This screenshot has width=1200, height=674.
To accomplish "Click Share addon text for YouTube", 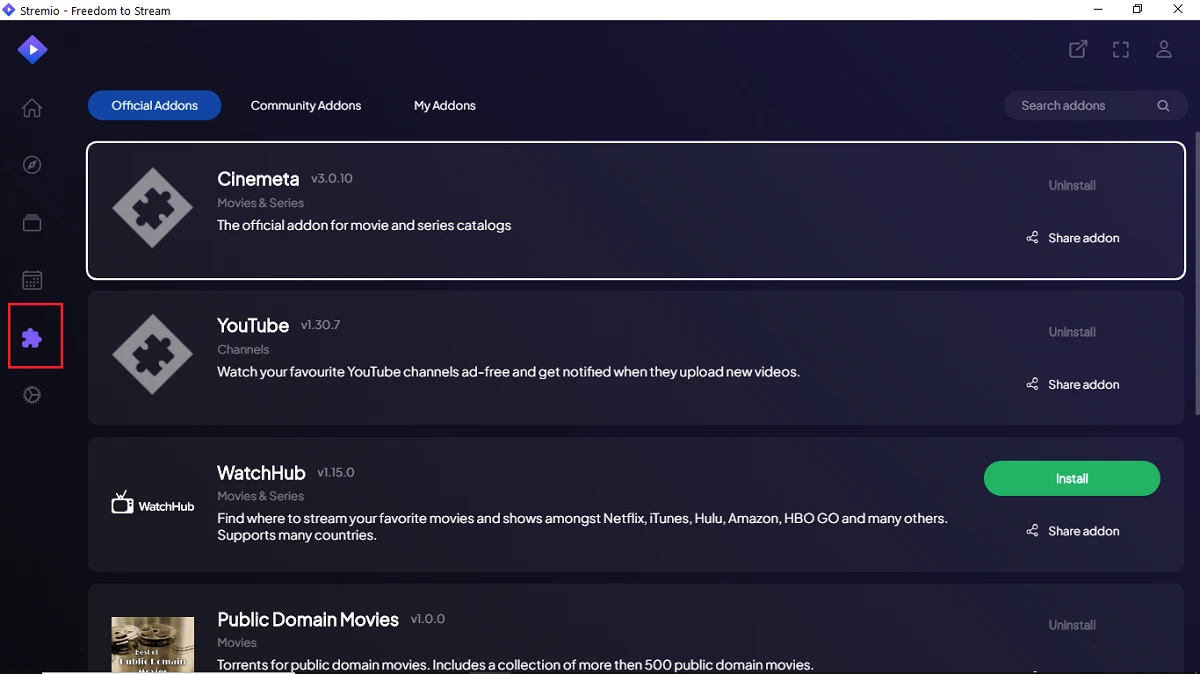I will [x=1084, y=384].
